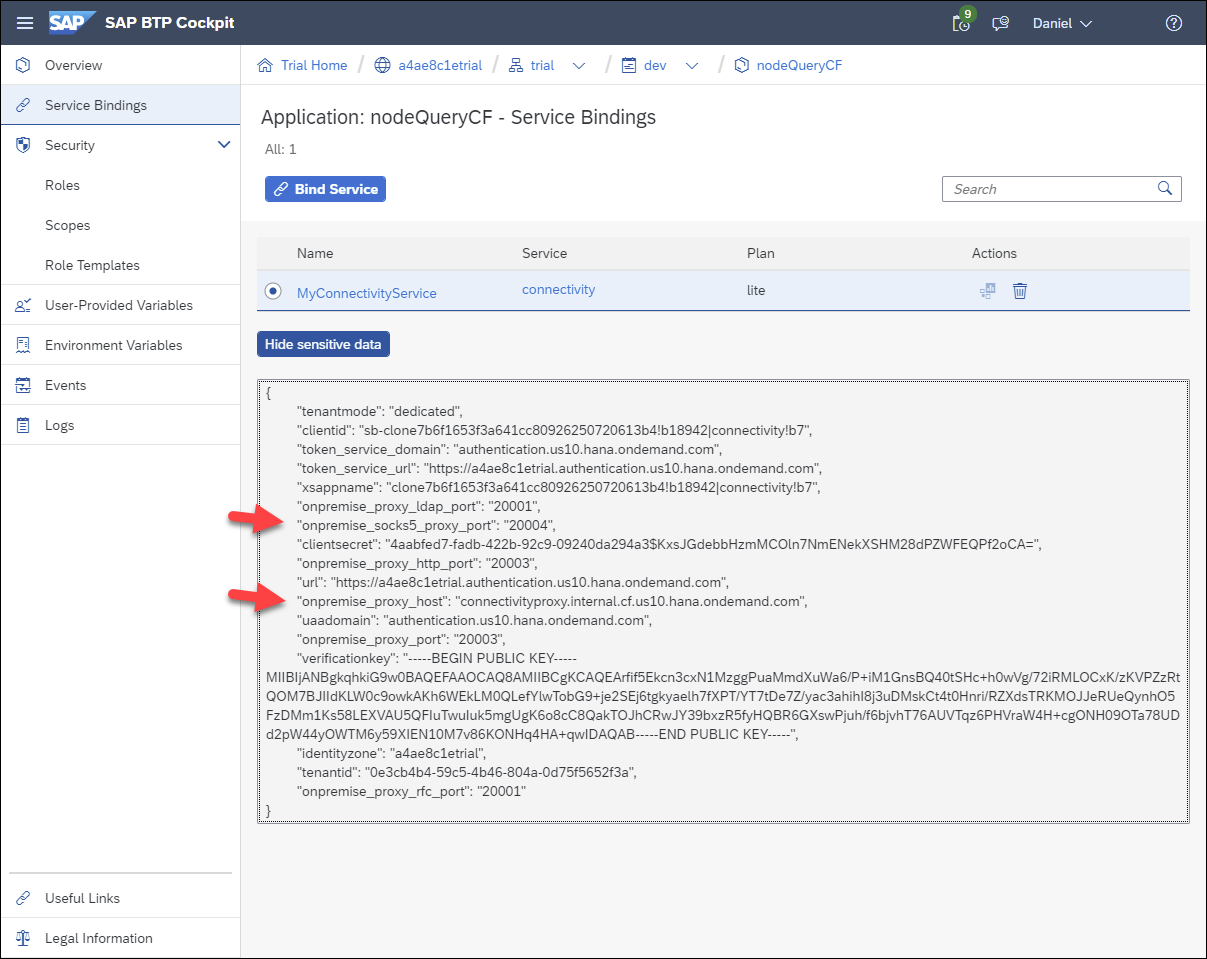Click the Bind Service button
This screenshot has width=1207, height=959.
[325, 189]
